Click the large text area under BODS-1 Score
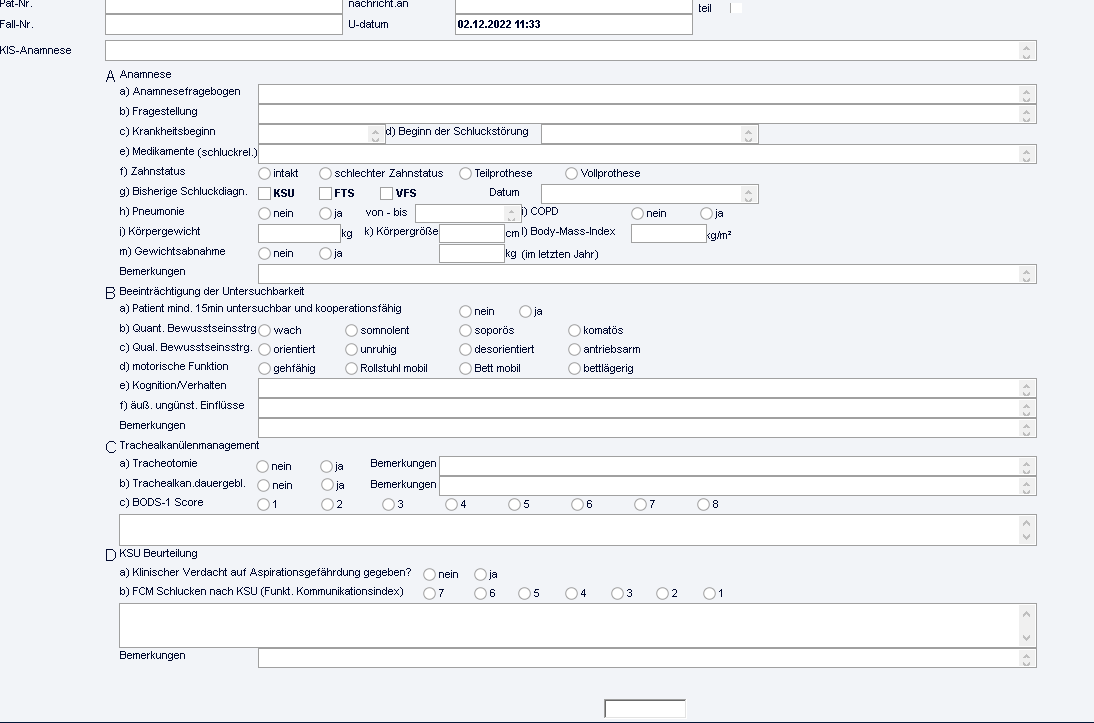 [578, 530]
